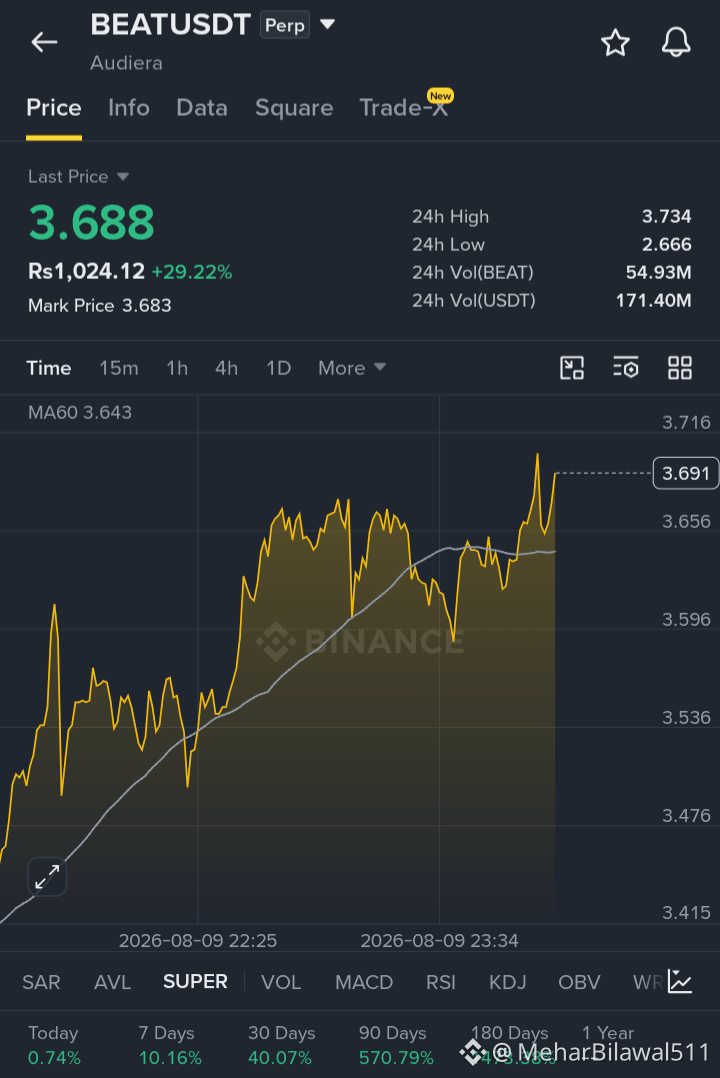Click the MA60 3.643 label

tap(80, 412)
